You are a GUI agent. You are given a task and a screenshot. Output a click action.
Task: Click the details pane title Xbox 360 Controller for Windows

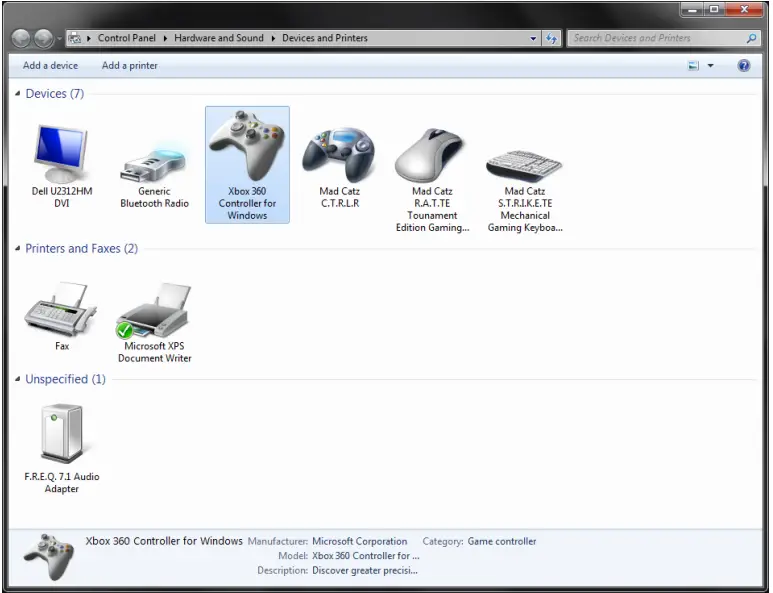click(164, 541)
